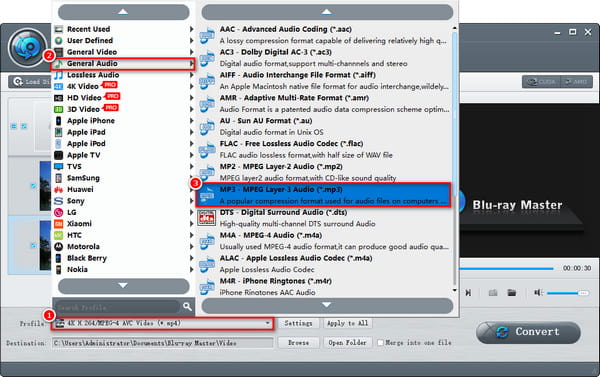
Task: Mute audio with speaker icon
Action: point(539,293)
